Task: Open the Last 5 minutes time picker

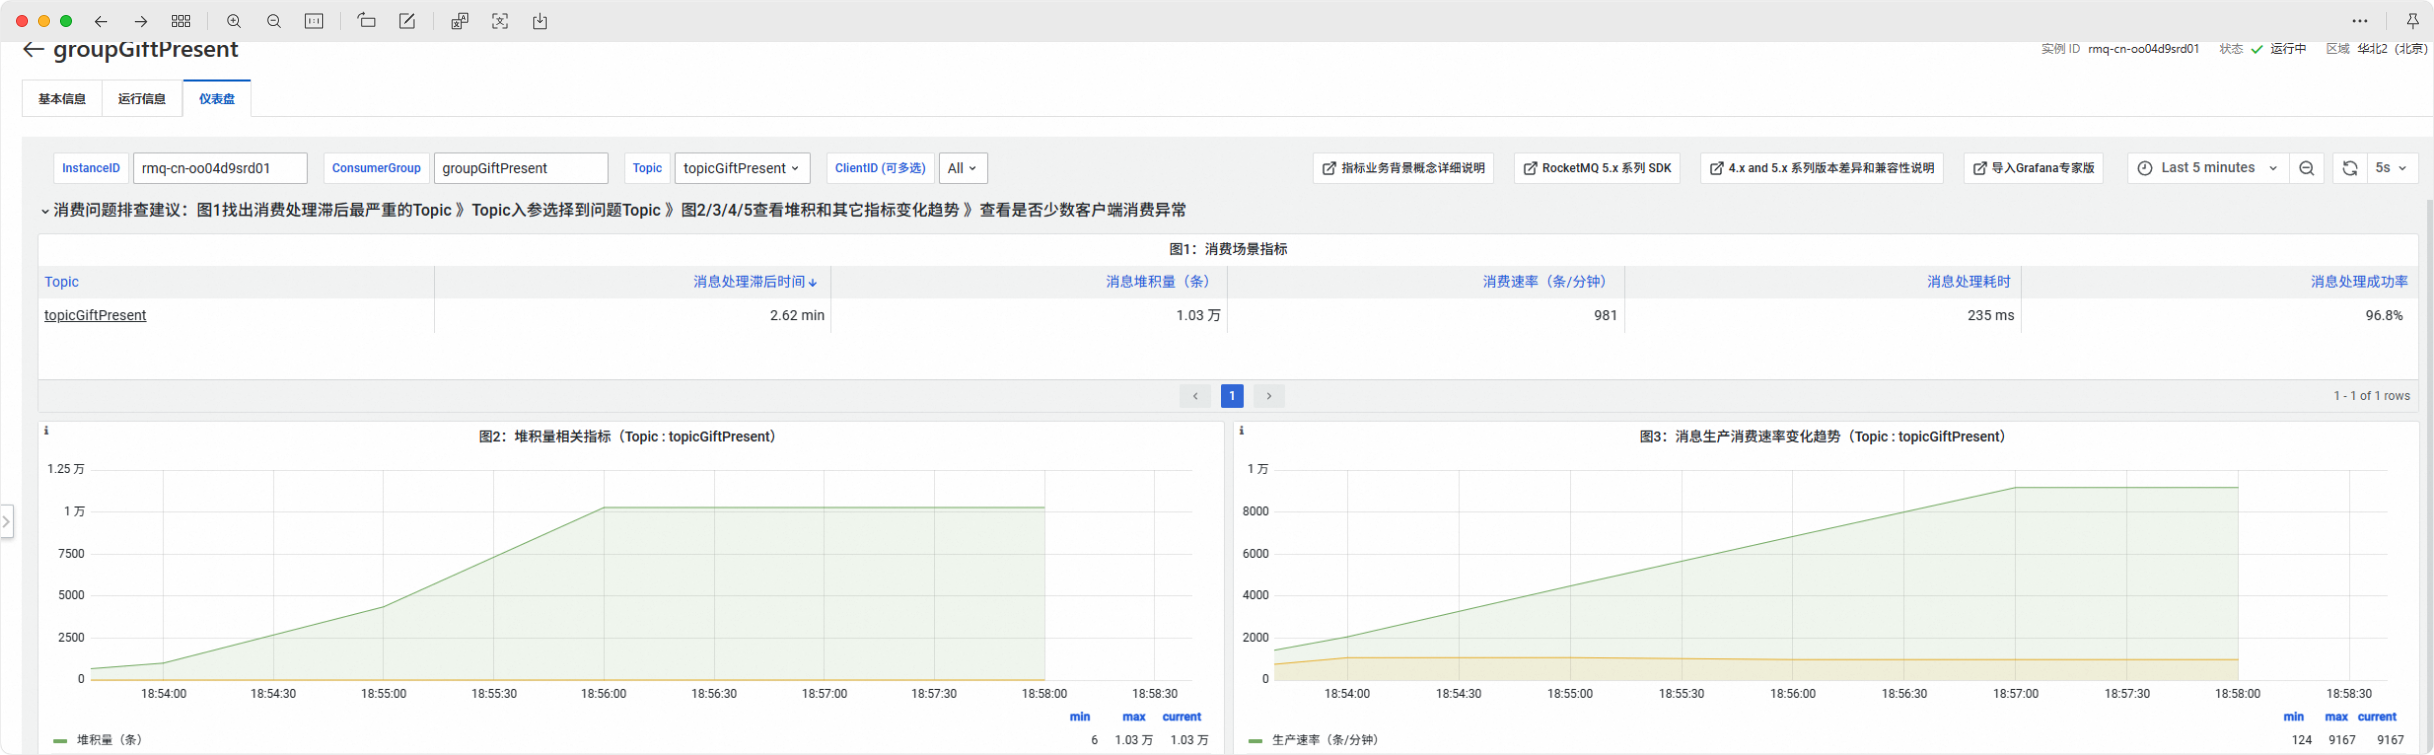Action: pyautogui.click(x=2208, y=168)
